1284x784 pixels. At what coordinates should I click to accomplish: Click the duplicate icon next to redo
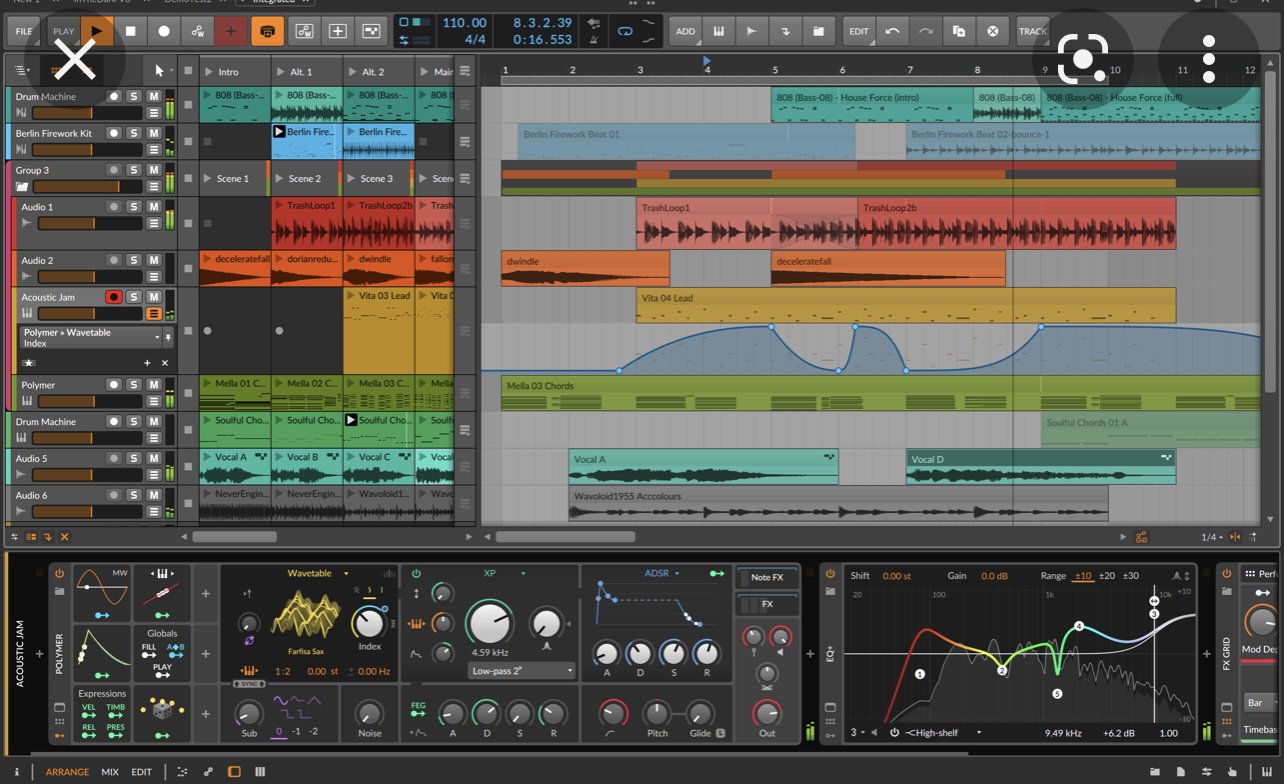[x=958, y=31]
